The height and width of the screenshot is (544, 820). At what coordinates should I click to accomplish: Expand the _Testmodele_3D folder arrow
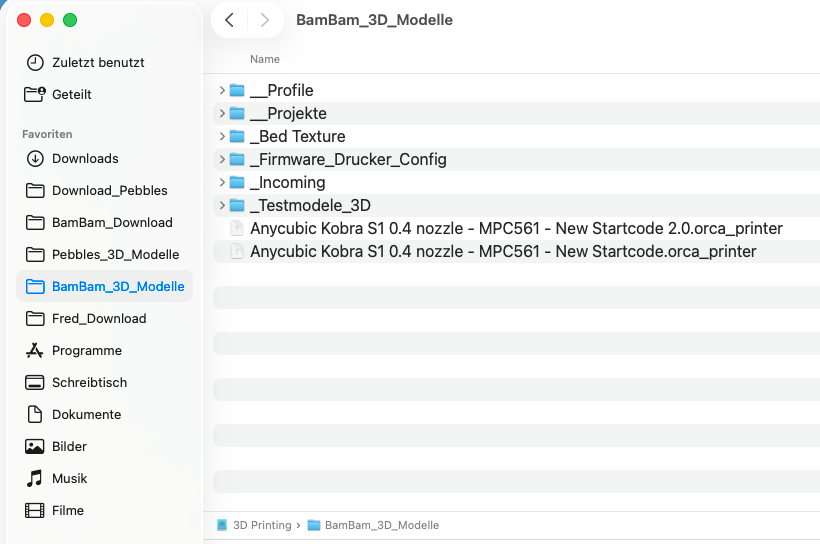pyautogui.click(x=222, y=206)
